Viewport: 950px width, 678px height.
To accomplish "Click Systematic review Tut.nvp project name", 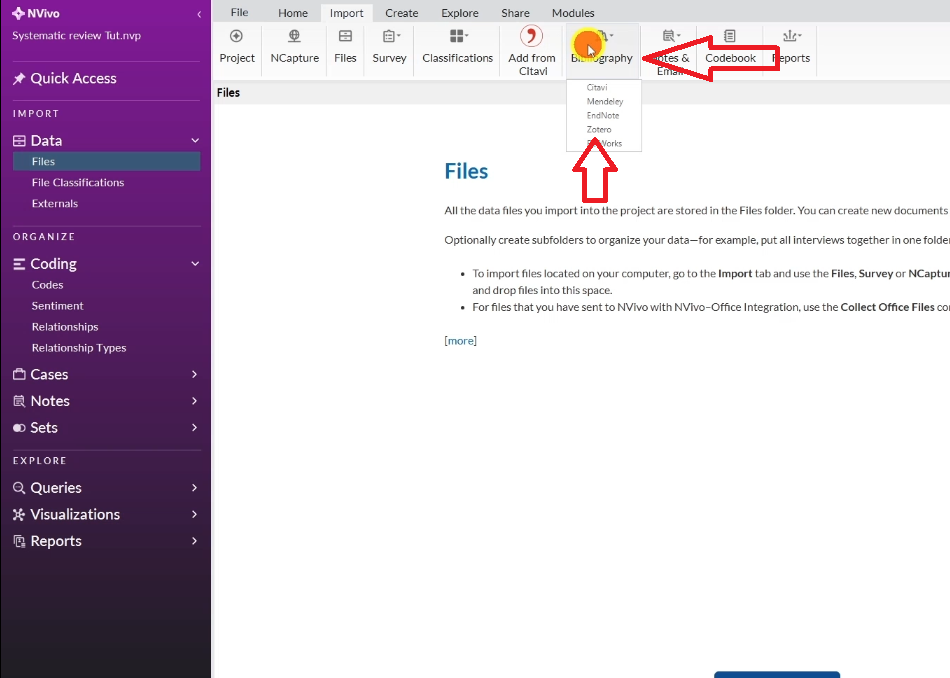I will click(76, 36).
